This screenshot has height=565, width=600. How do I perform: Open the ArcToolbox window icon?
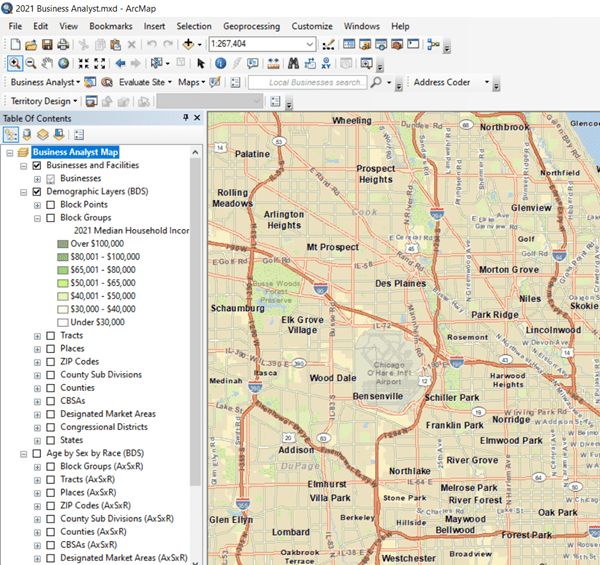coord(397,44)
